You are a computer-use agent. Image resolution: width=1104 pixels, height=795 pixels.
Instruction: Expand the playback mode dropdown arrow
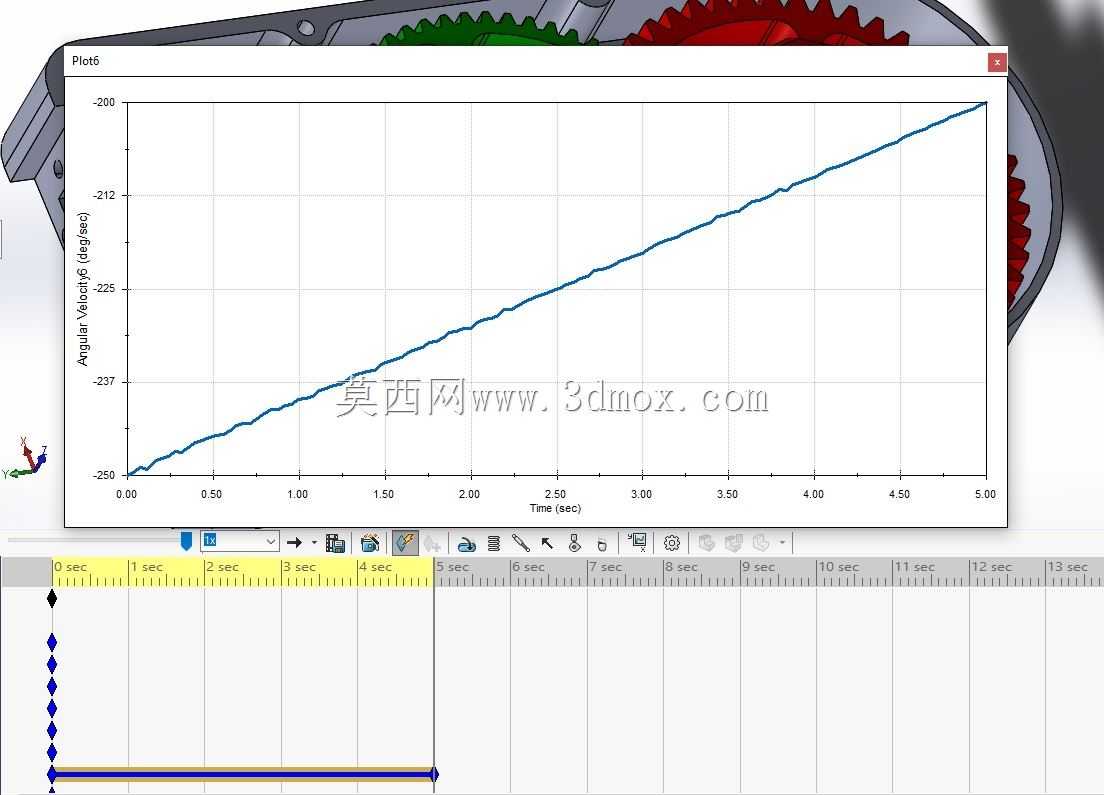point(314,542)
